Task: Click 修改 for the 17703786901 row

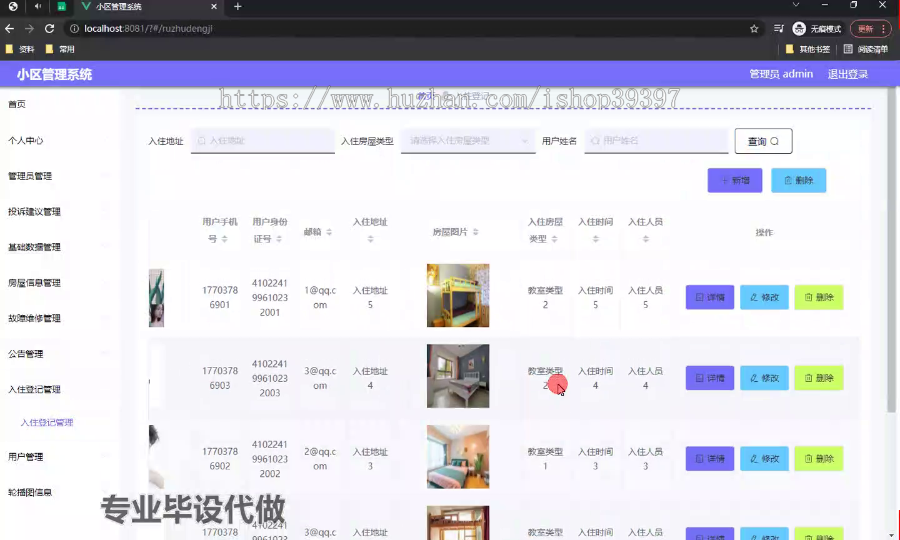Action: coord(764,297)
